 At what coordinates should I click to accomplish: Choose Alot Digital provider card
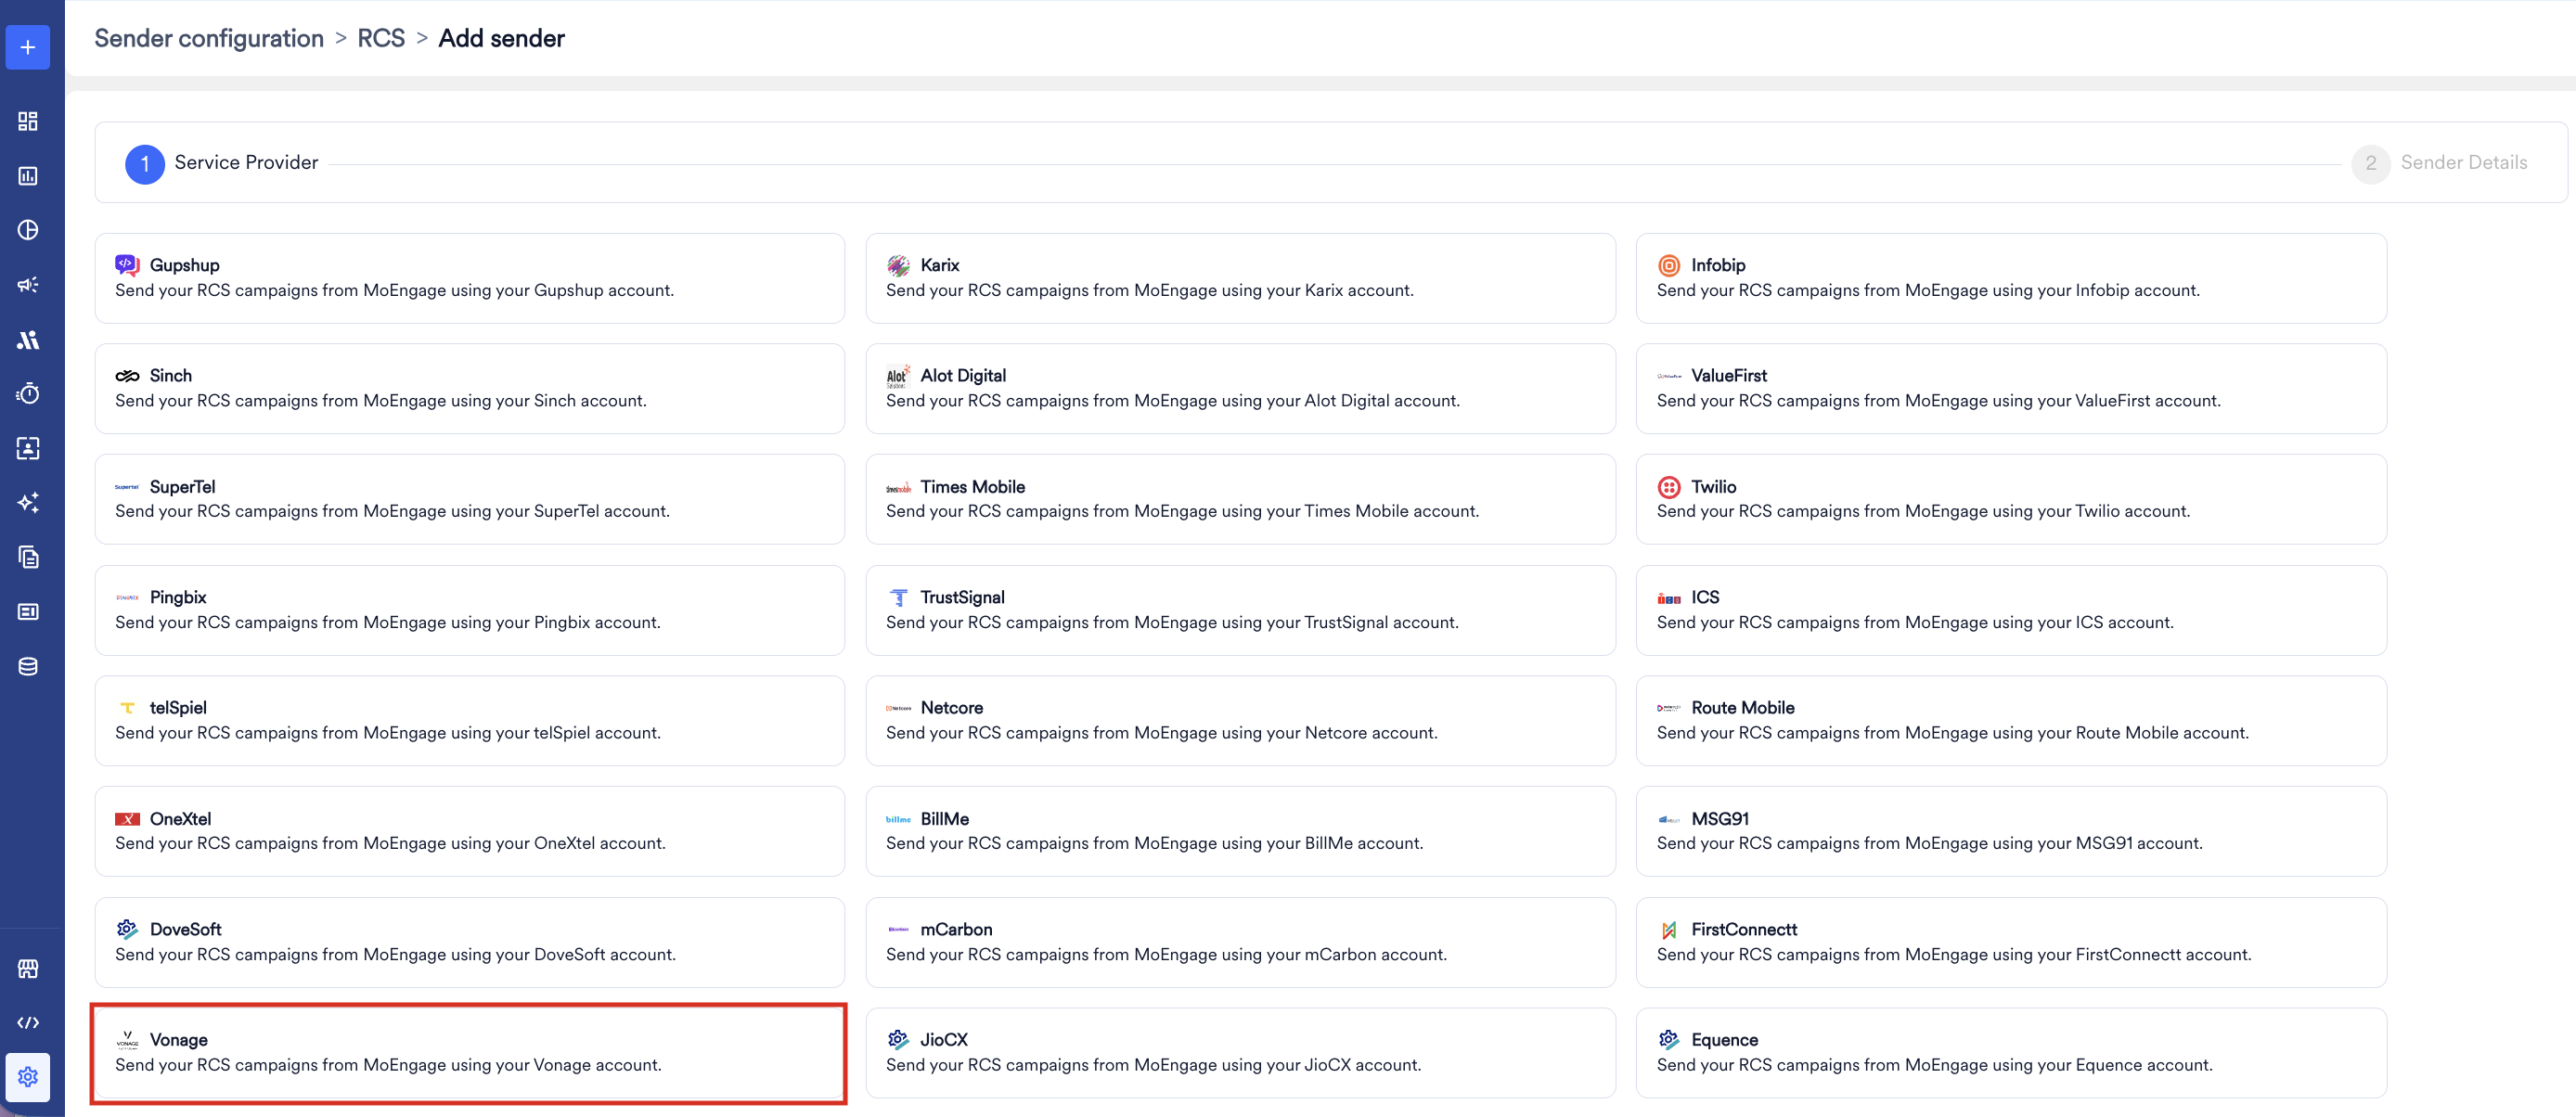coord(1240,389)
